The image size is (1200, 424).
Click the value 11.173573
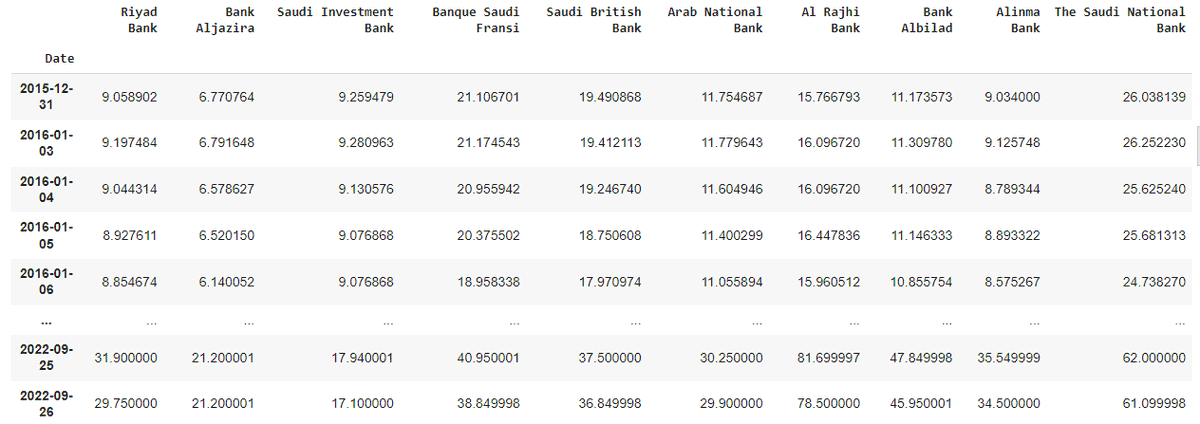coord(922,97)
